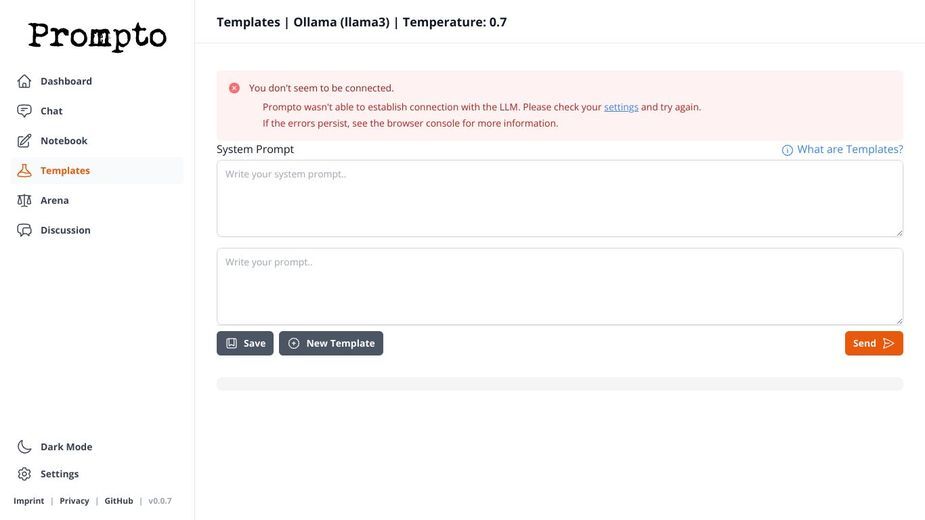
Task: Click the Discussion bubbles icon
Action: (24, 230)
